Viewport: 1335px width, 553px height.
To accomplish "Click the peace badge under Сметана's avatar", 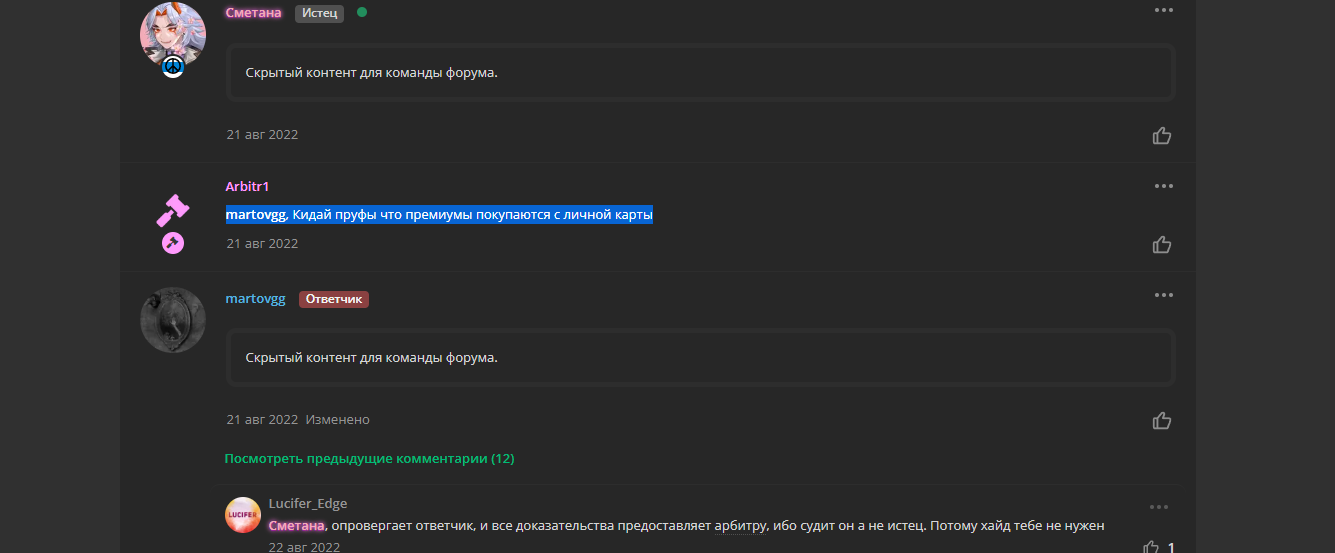I will (x=173, y=67).
